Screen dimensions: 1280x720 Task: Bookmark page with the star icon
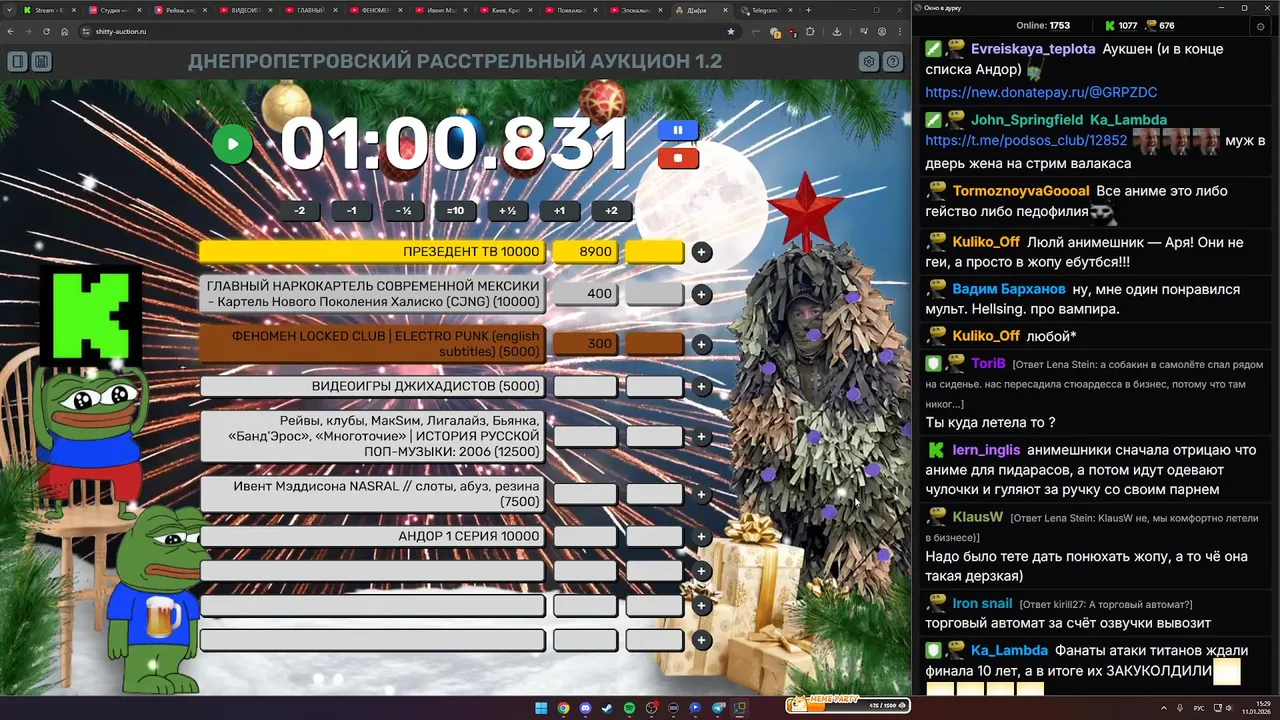731,31
